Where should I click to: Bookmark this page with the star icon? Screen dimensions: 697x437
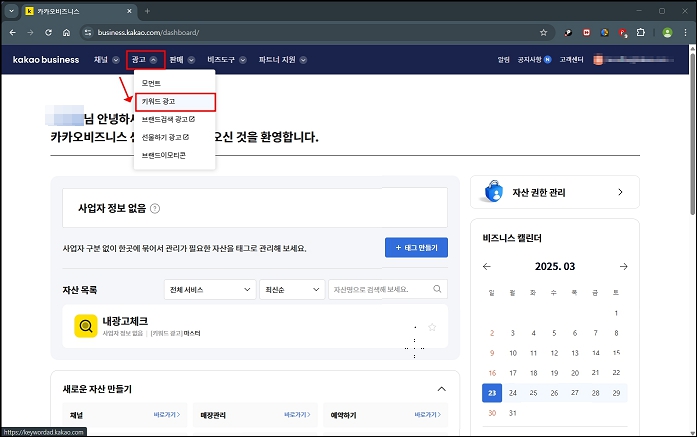click(x=543, y=32)
